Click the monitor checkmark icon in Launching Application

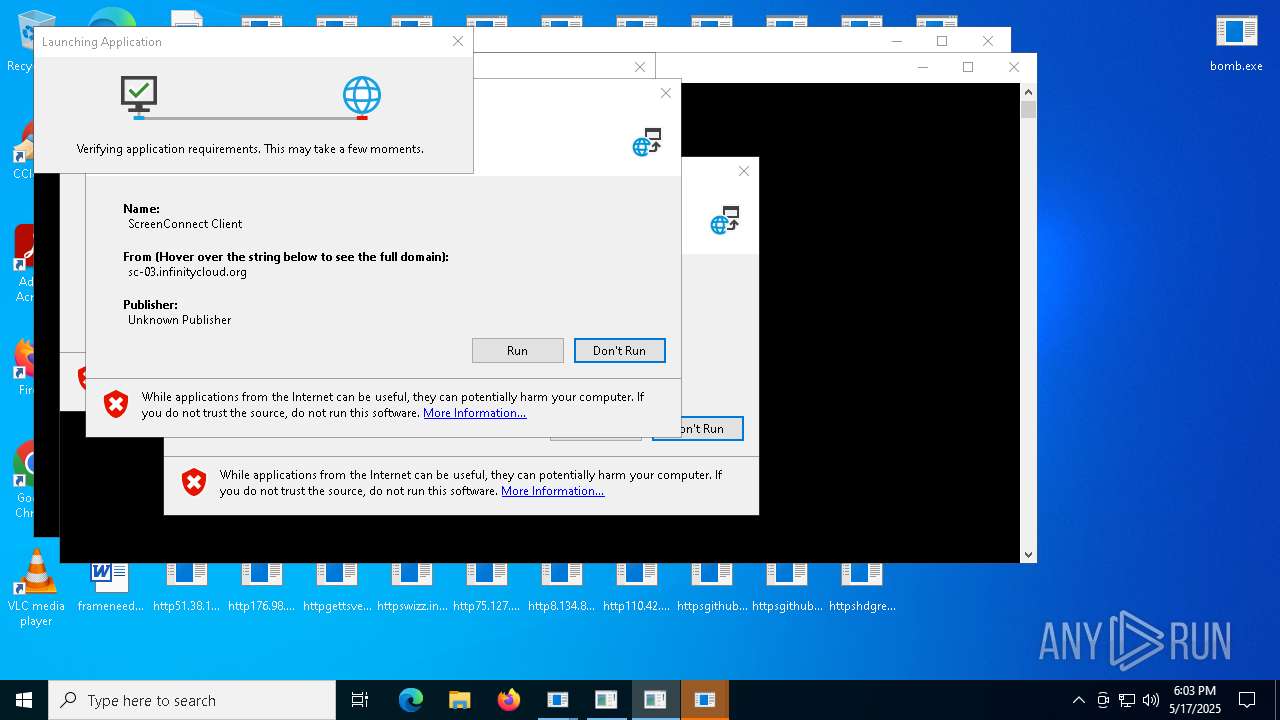click(139, 95)
